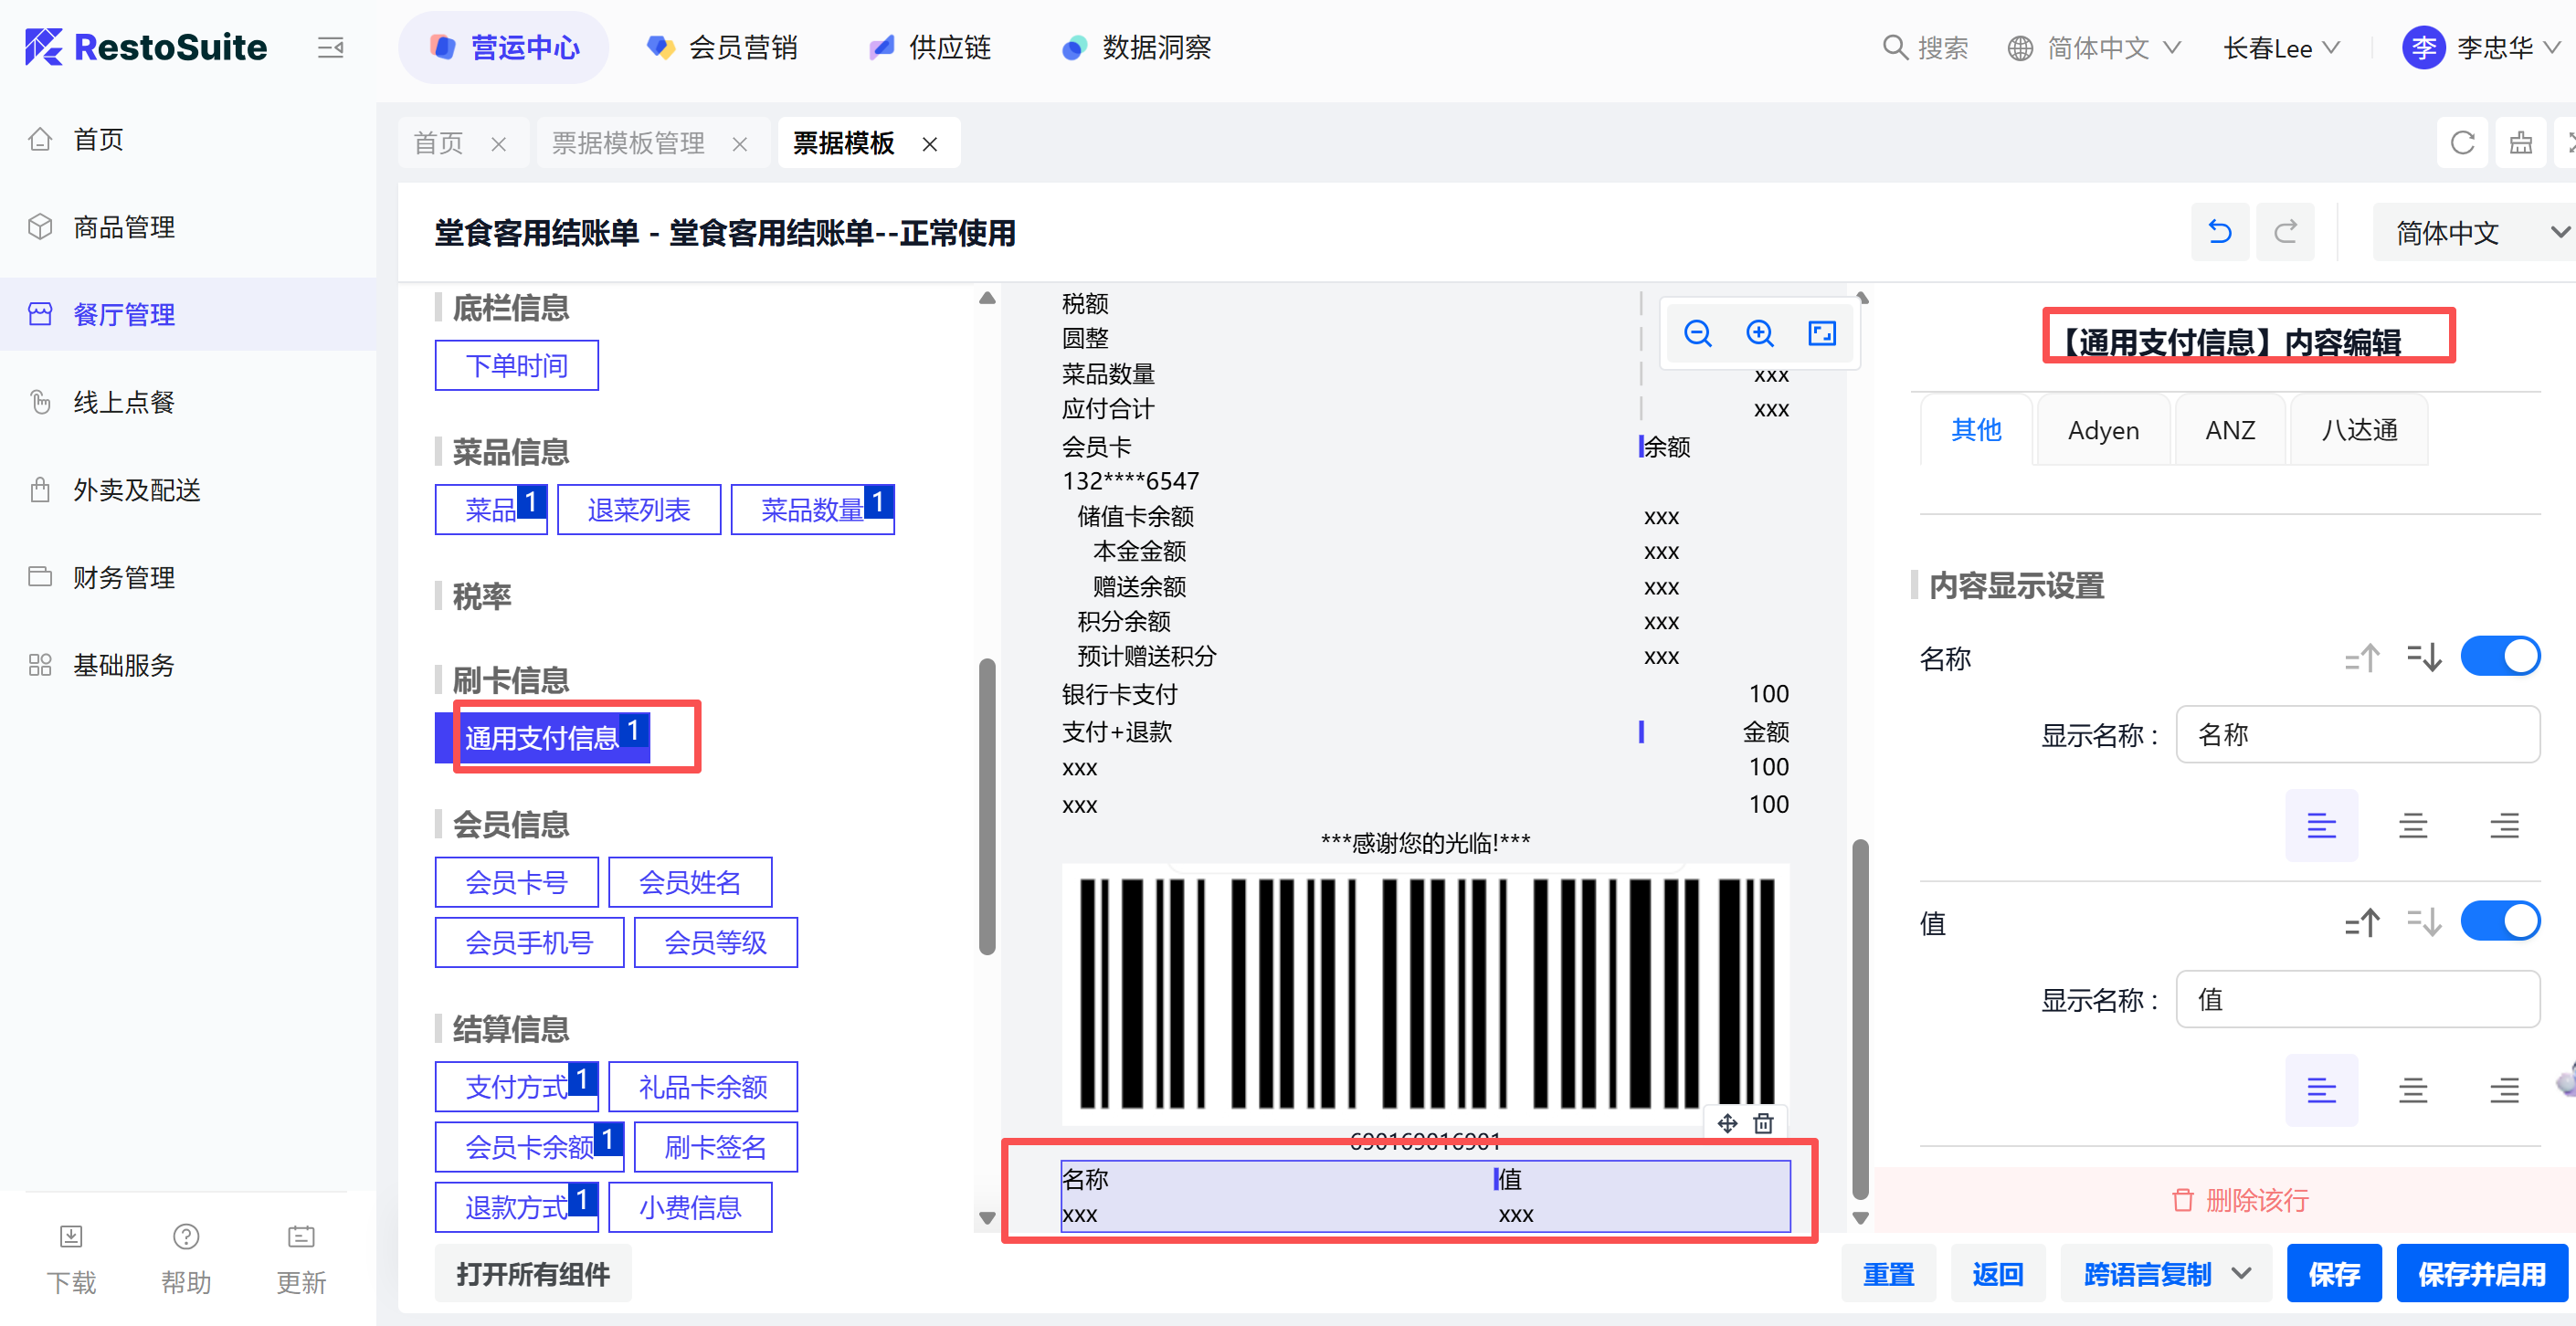
Task: Click the redo arrow icon
Action: pos(2285,232)
